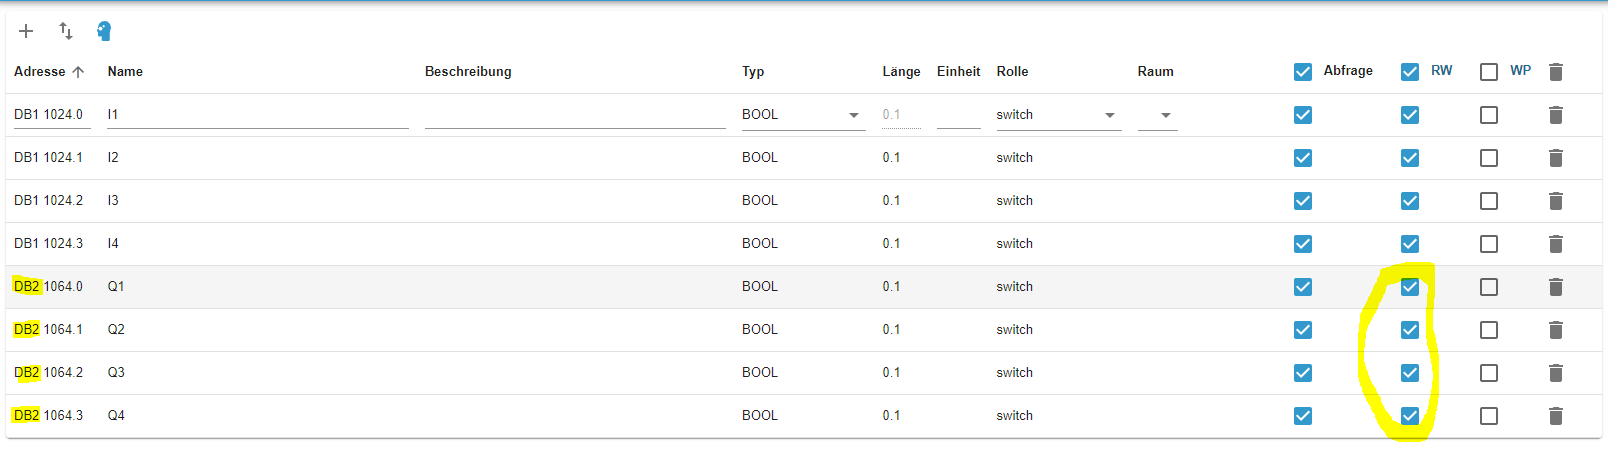Delete row I2 using its trash icon

(x=1555, y=158)
